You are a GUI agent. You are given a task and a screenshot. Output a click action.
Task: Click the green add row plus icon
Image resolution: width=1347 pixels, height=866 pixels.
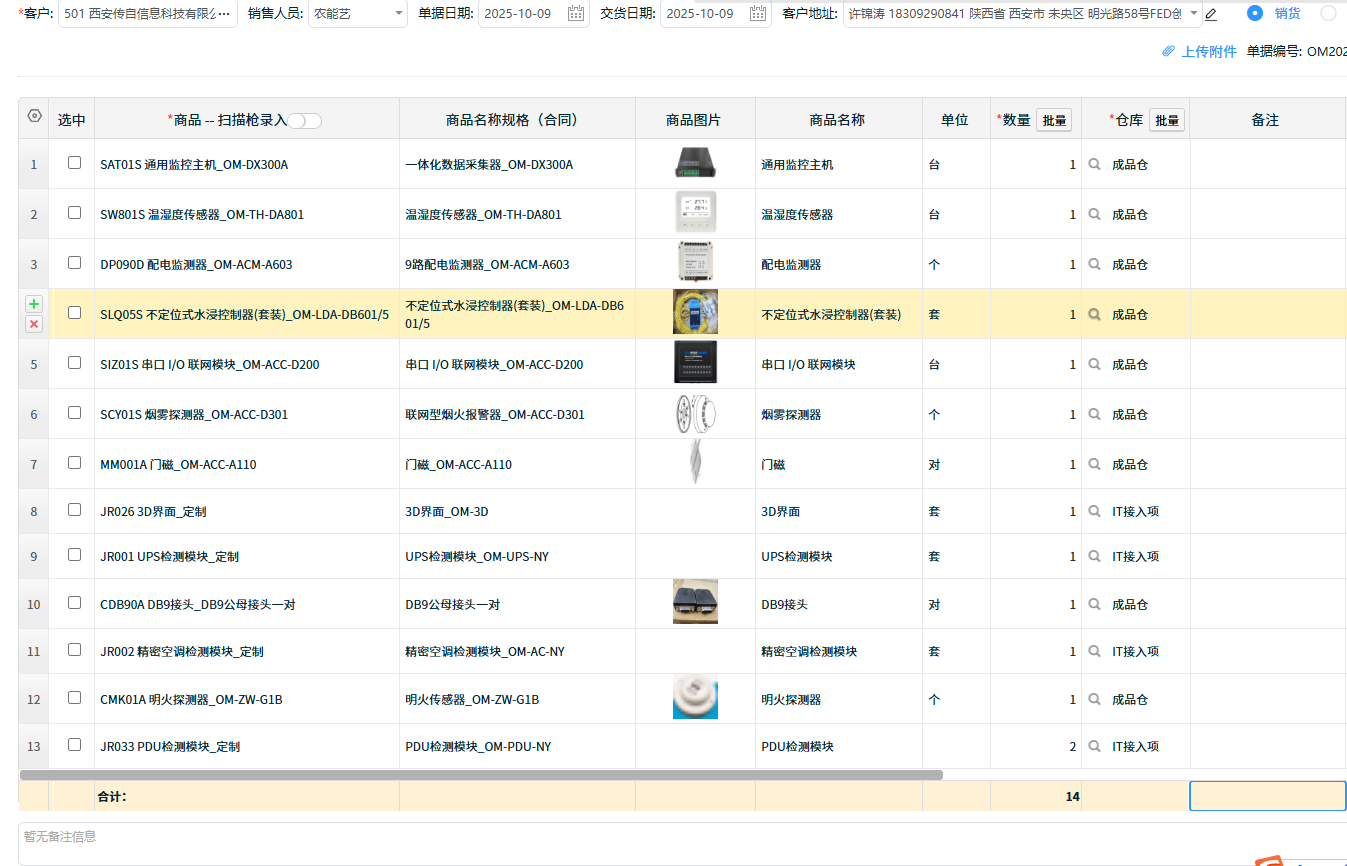[x=34, y=304]
